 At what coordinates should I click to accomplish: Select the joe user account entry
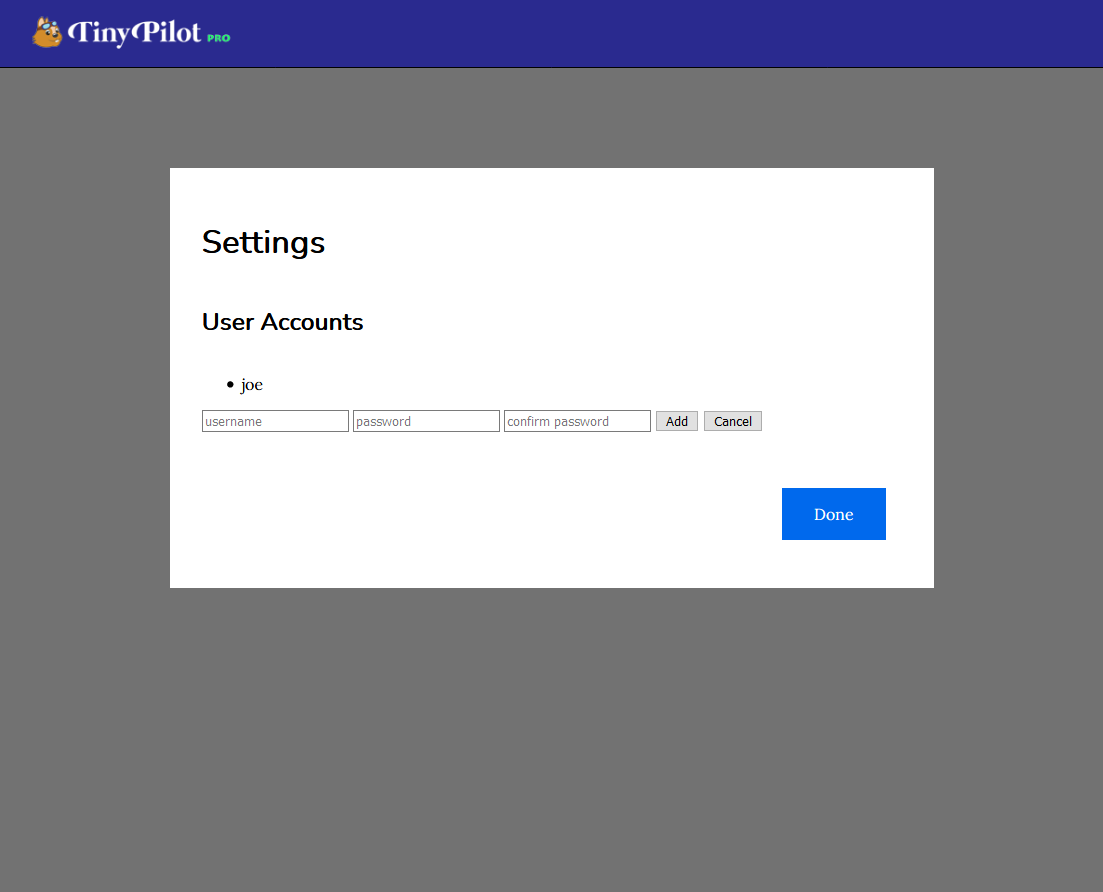coord(251,385)
